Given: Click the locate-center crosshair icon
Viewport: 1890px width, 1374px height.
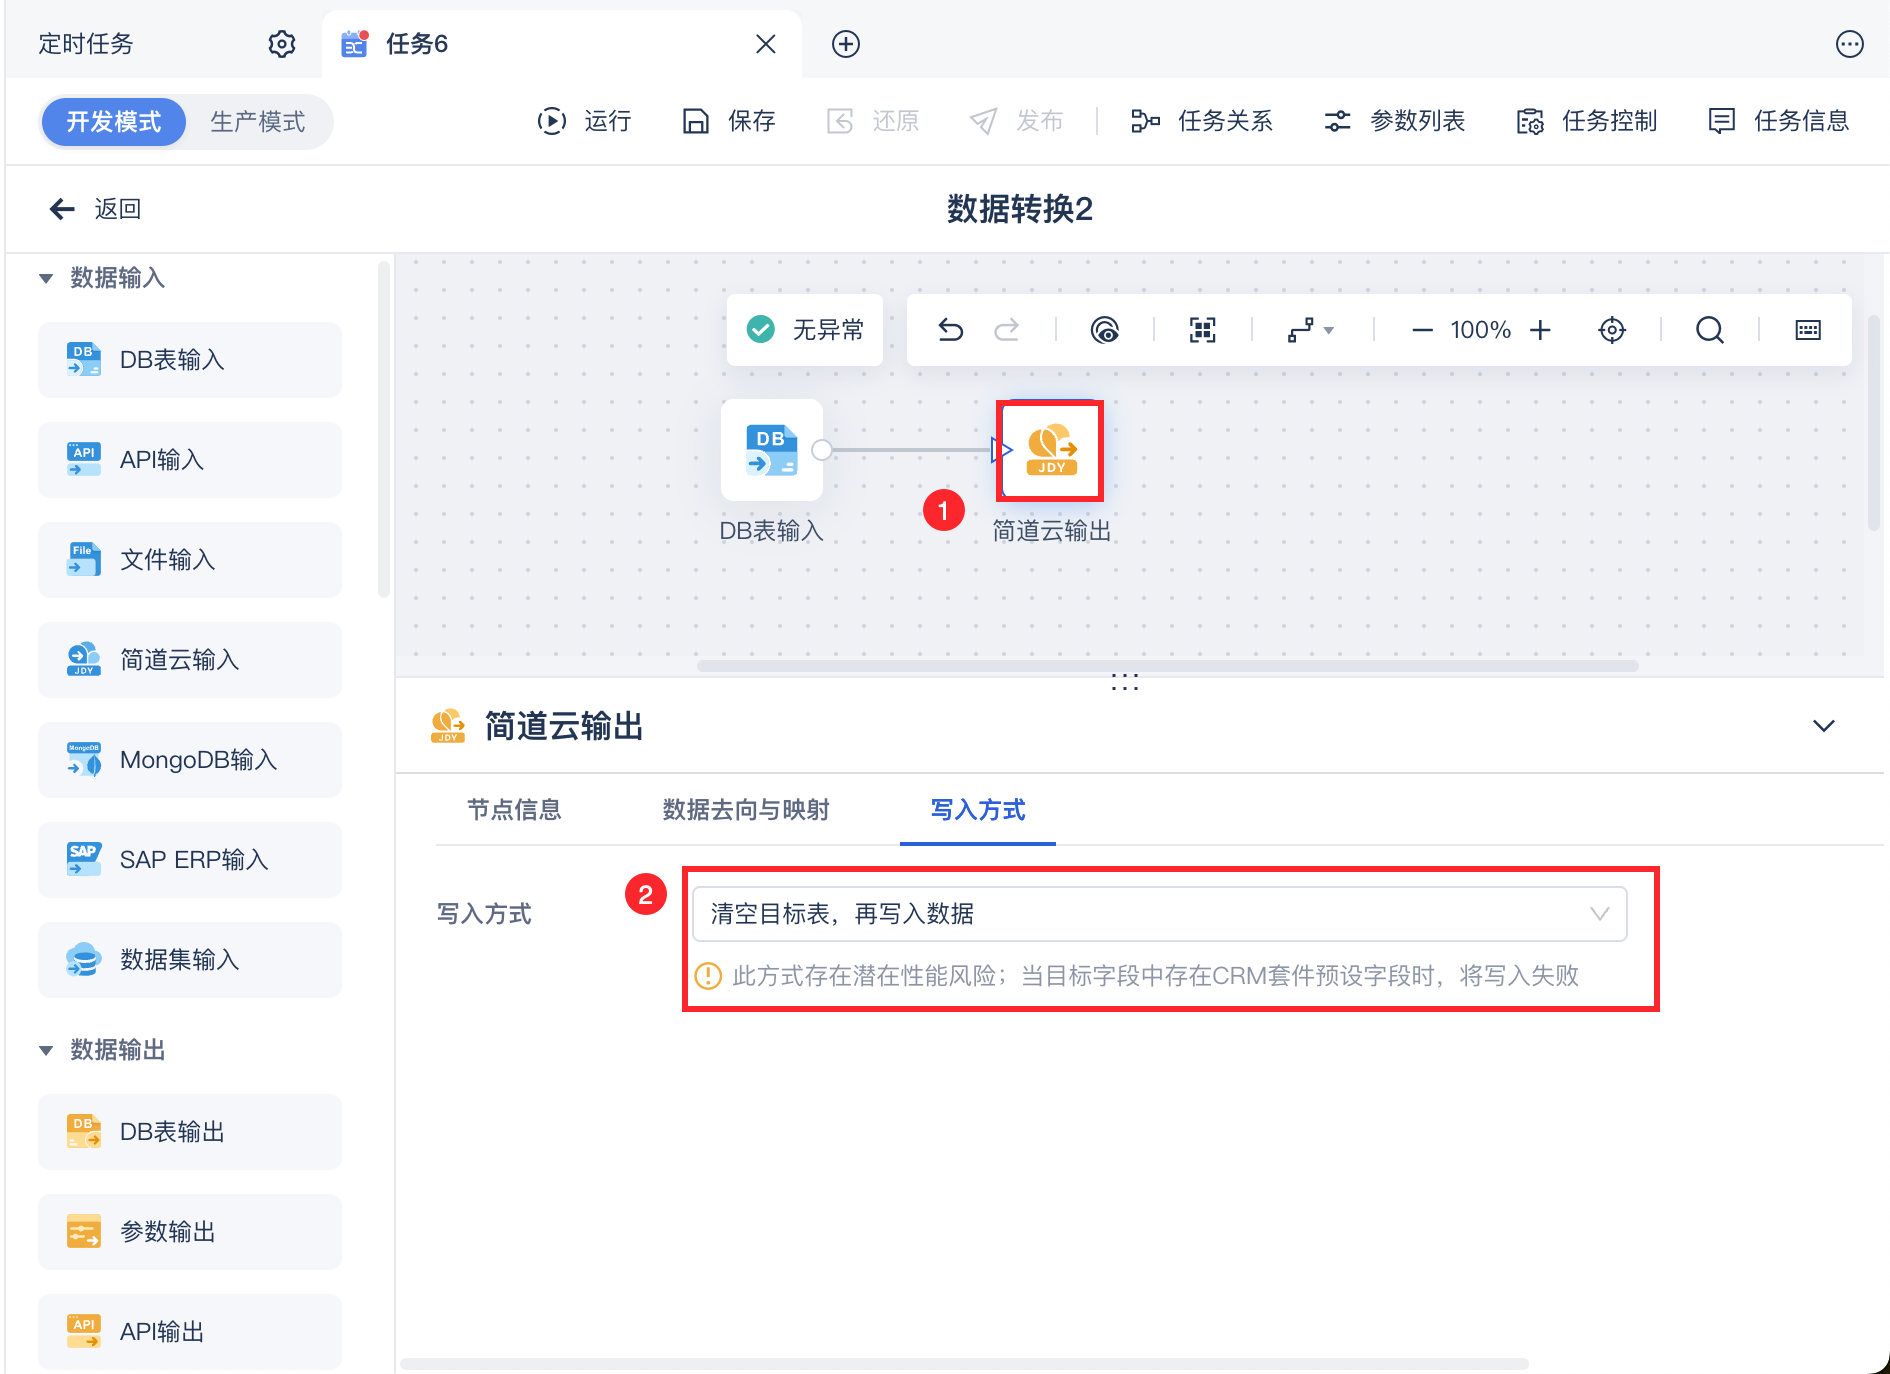Looking at the screenshot, I should pyautogui.click(x=1612, y=330).
